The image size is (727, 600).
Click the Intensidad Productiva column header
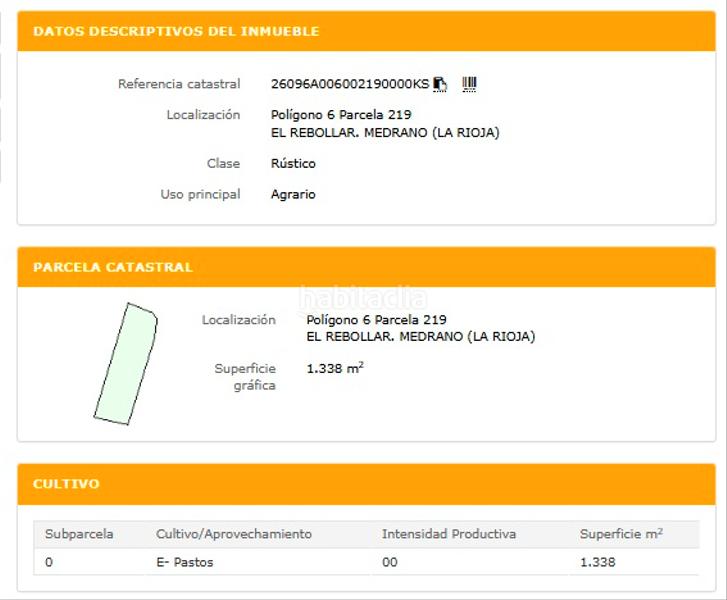(448, 534)
